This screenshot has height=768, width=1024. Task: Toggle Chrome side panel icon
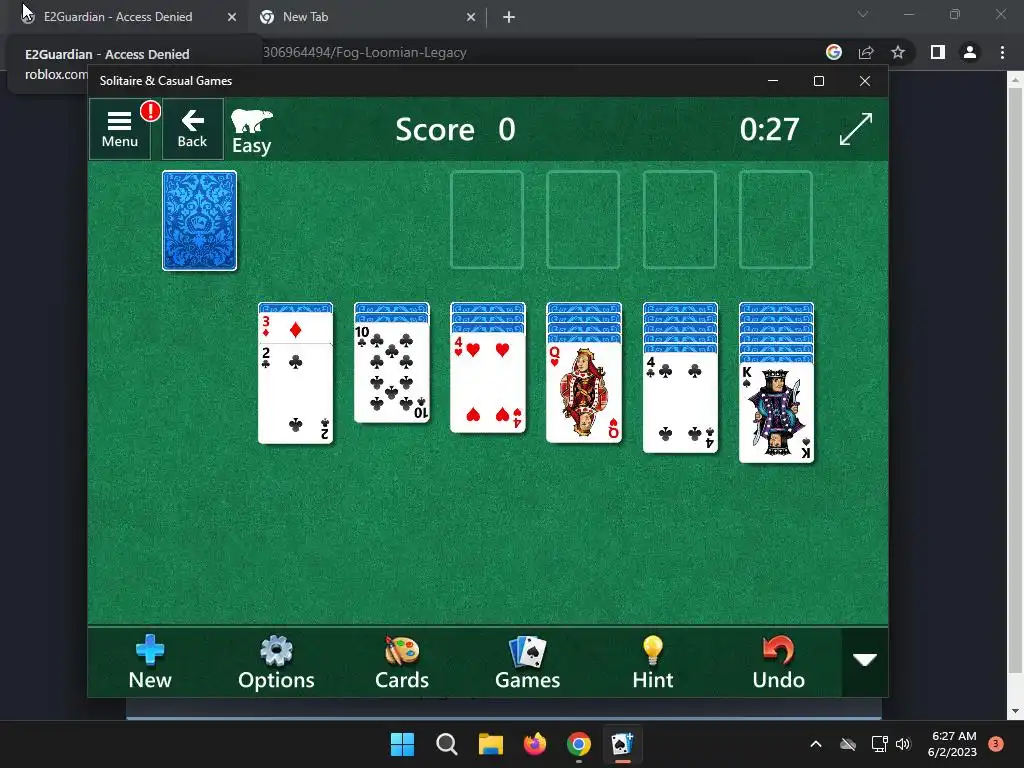[x=938, y=52]
